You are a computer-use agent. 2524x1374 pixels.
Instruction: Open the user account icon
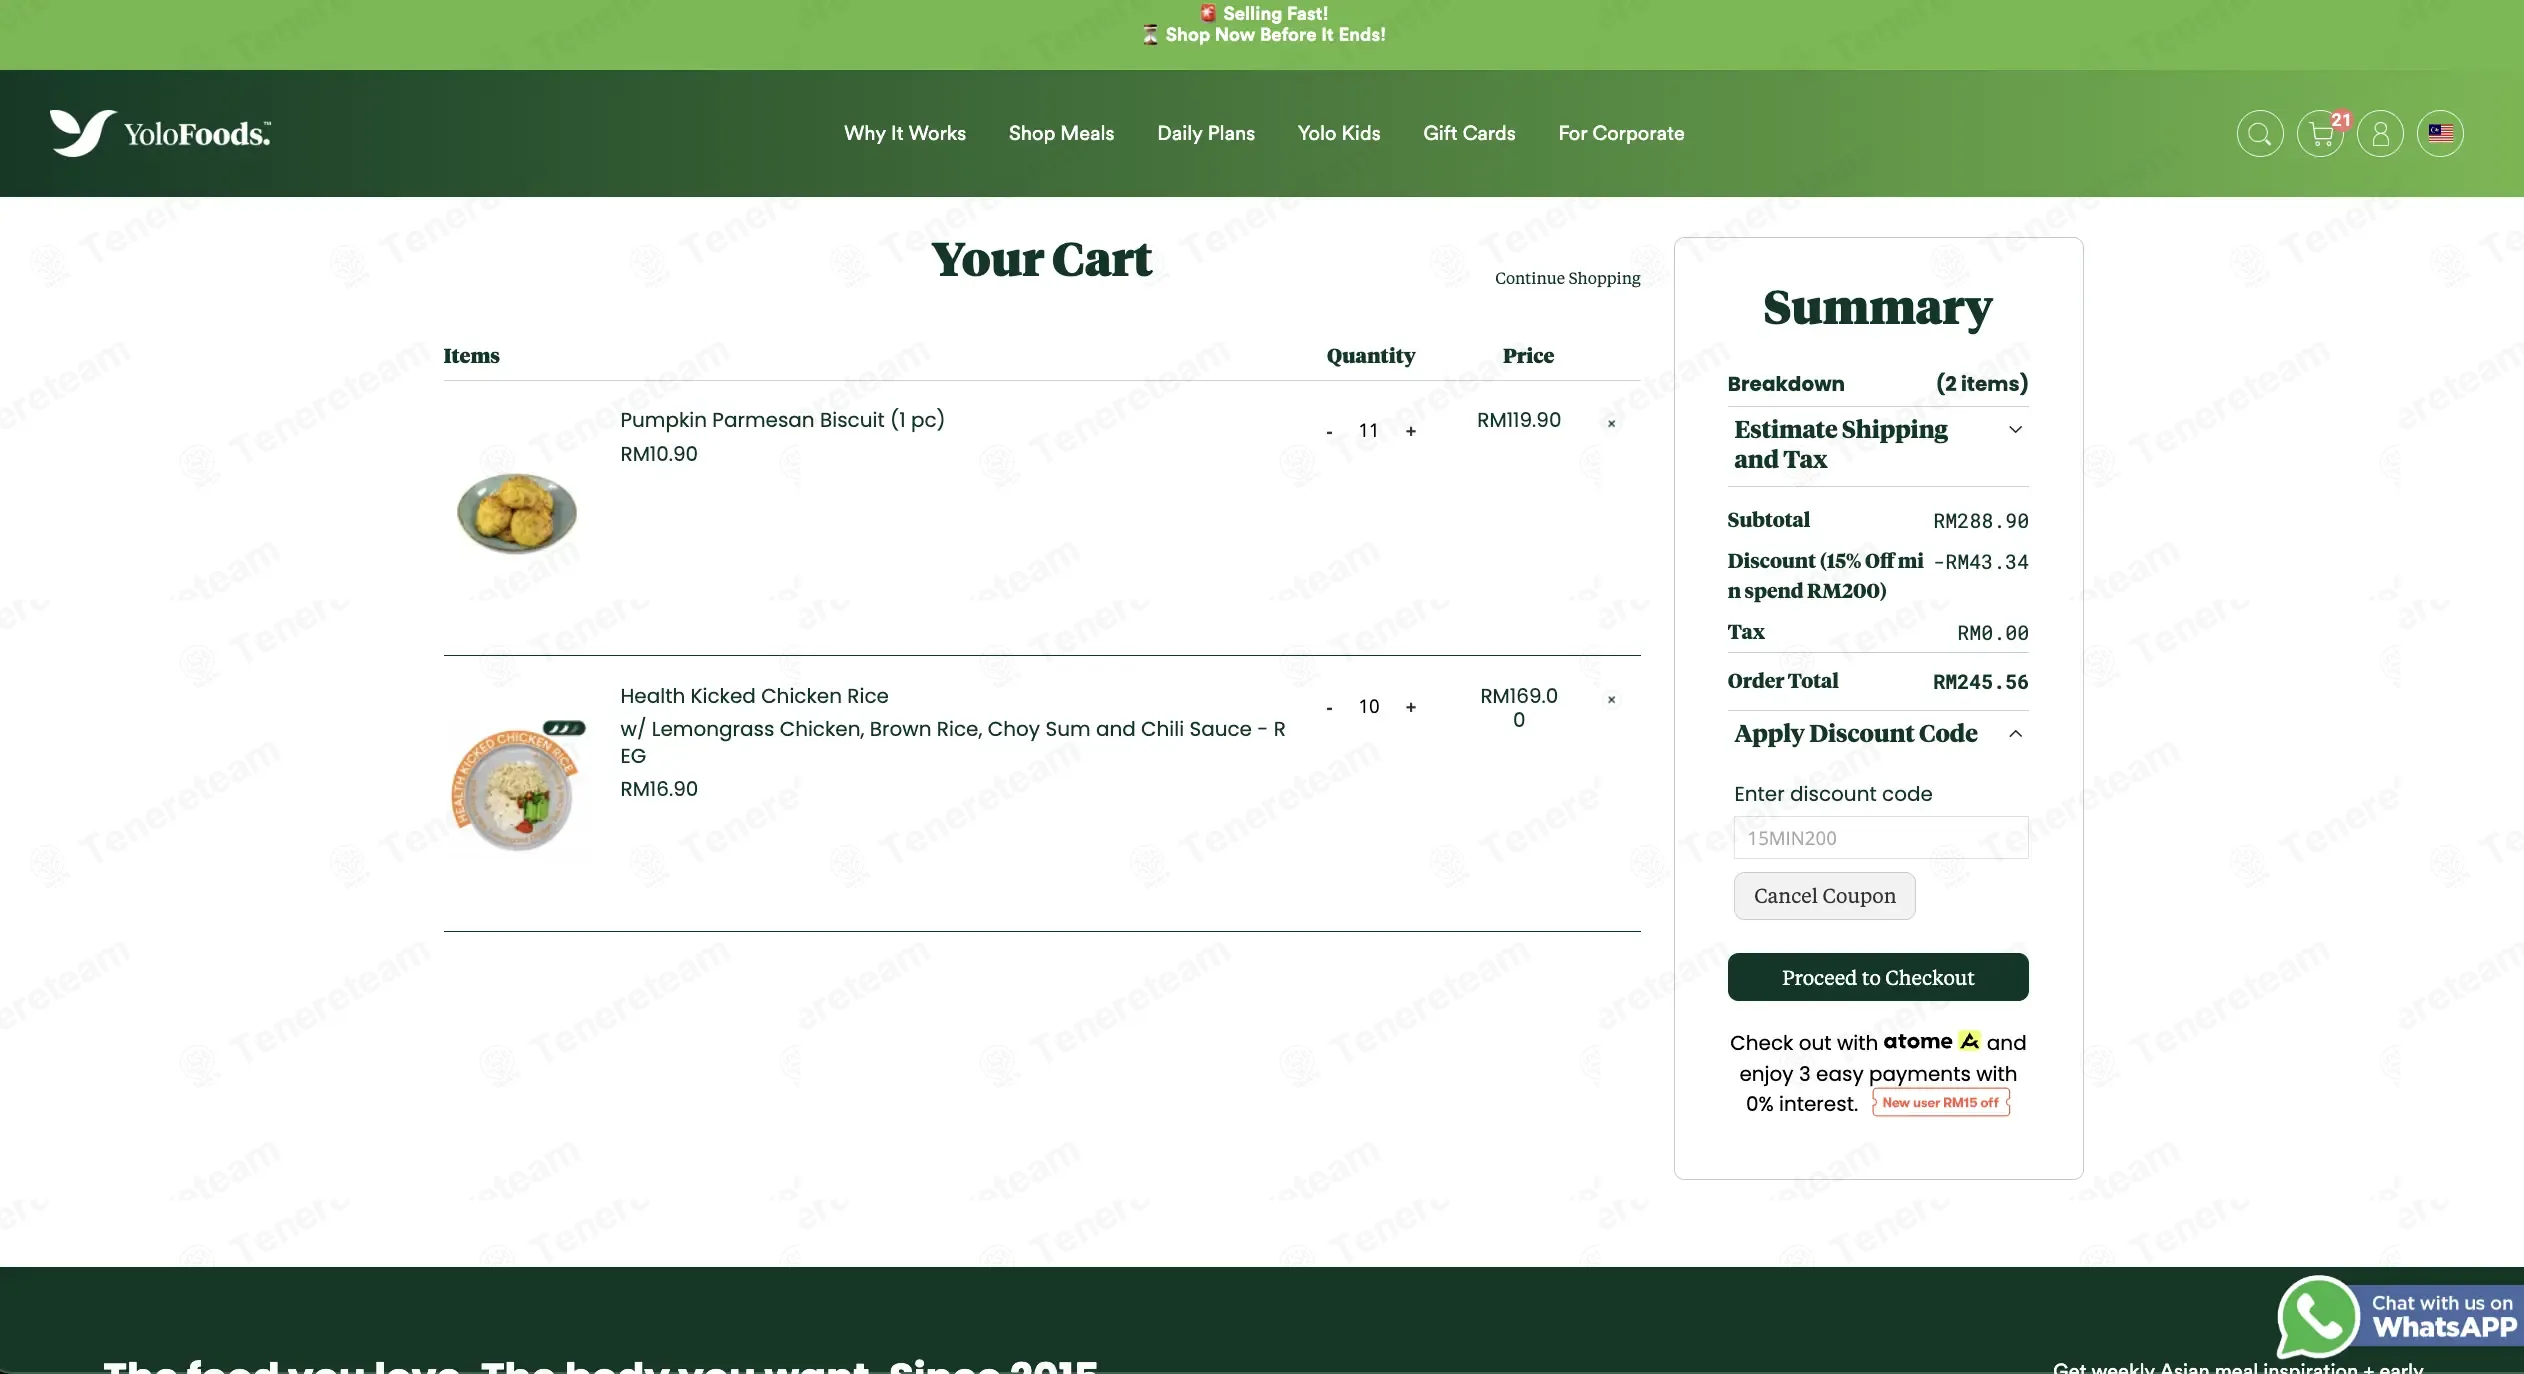2380,134
